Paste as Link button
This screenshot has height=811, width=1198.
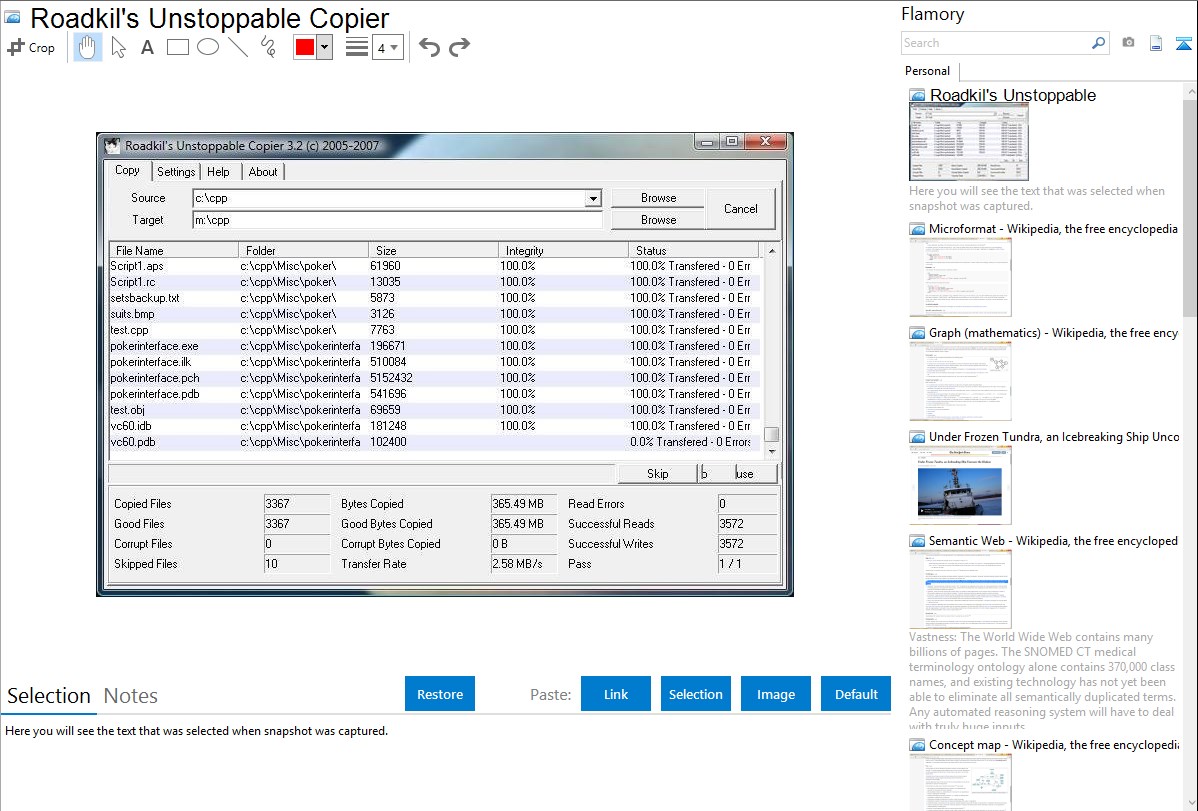616,694
